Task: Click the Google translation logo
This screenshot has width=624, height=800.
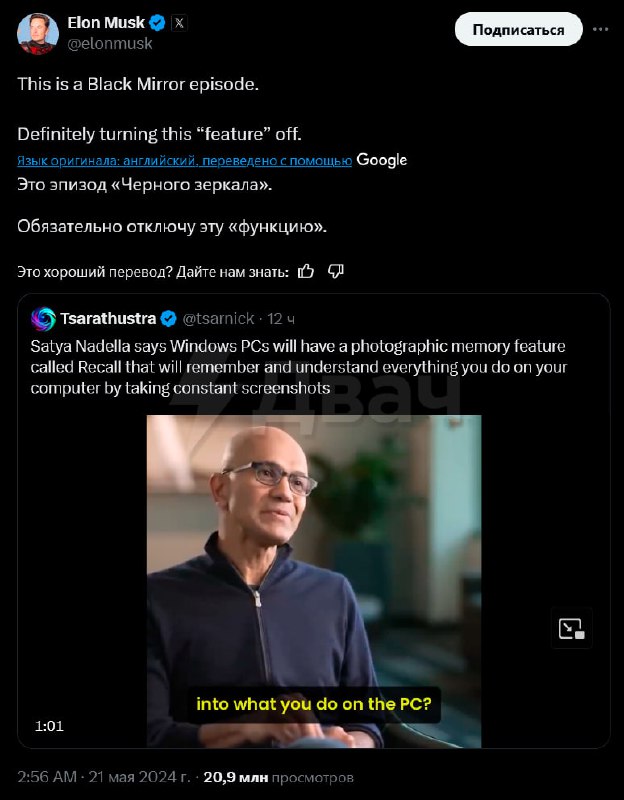Action: point(382,160)
